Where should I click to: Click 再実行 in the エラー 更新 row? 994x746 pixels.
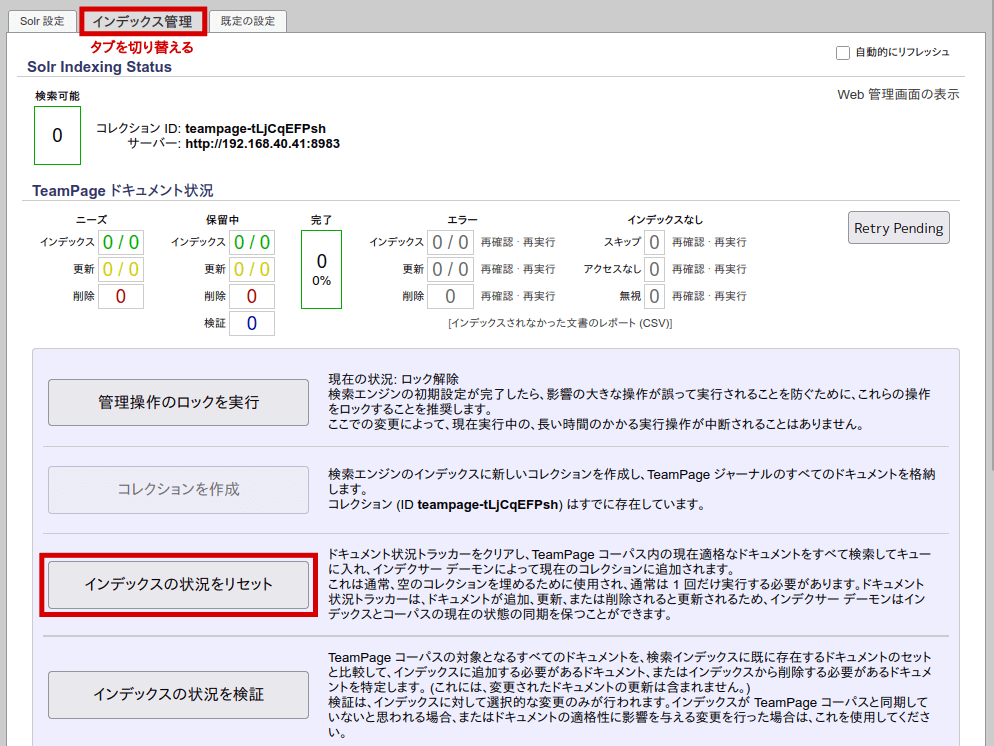(x=539, y=269)
